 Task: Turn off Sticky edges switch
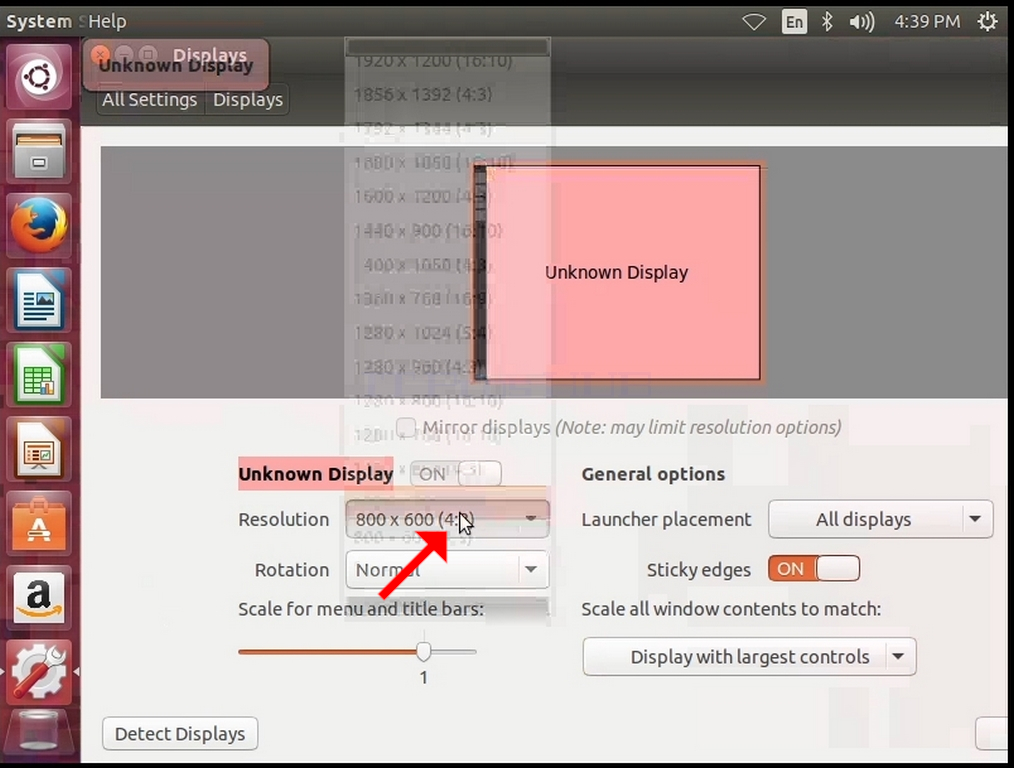[x=814, y=569]
